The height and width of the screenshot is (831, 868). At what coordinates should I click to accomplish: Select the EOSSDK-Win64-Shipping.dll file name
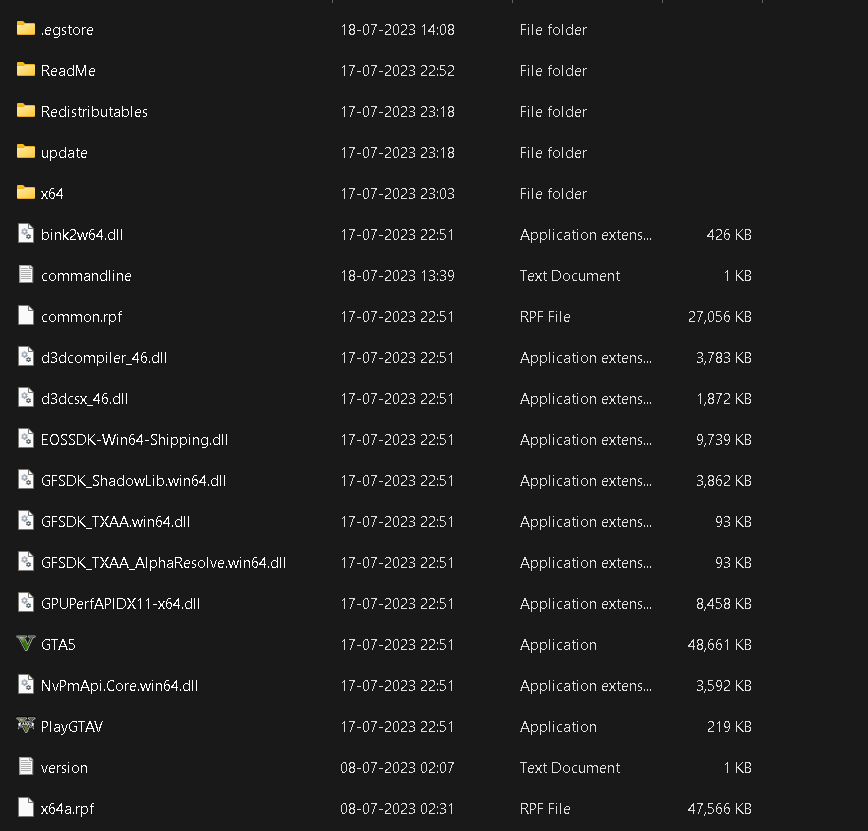click(135, 440)
